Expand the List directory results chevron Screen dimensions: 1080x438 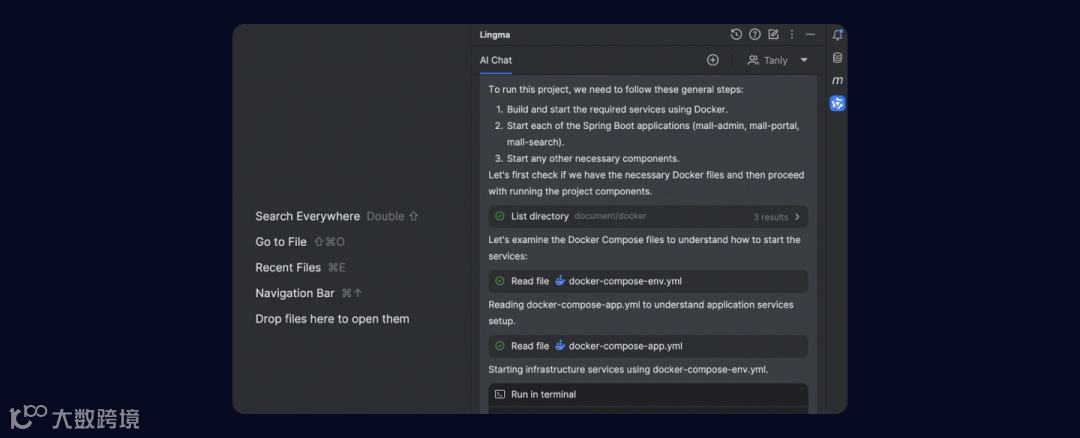797,216
